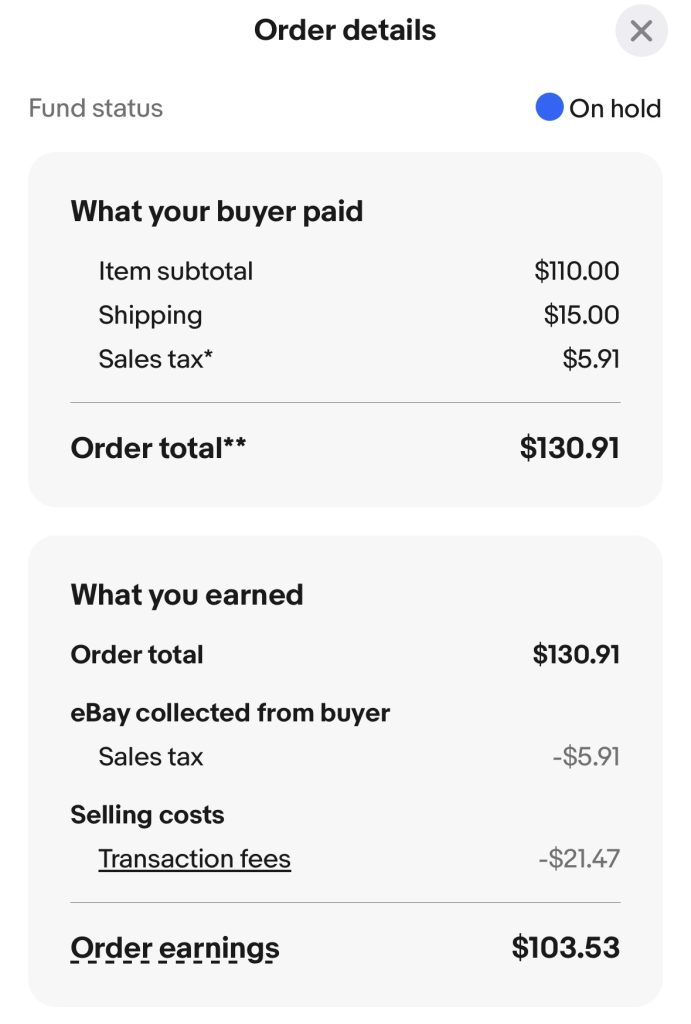This screenshot has height=1024, width=691.
Task: Click the $103.53 order earnings total
Action: [x=567, y=947]
